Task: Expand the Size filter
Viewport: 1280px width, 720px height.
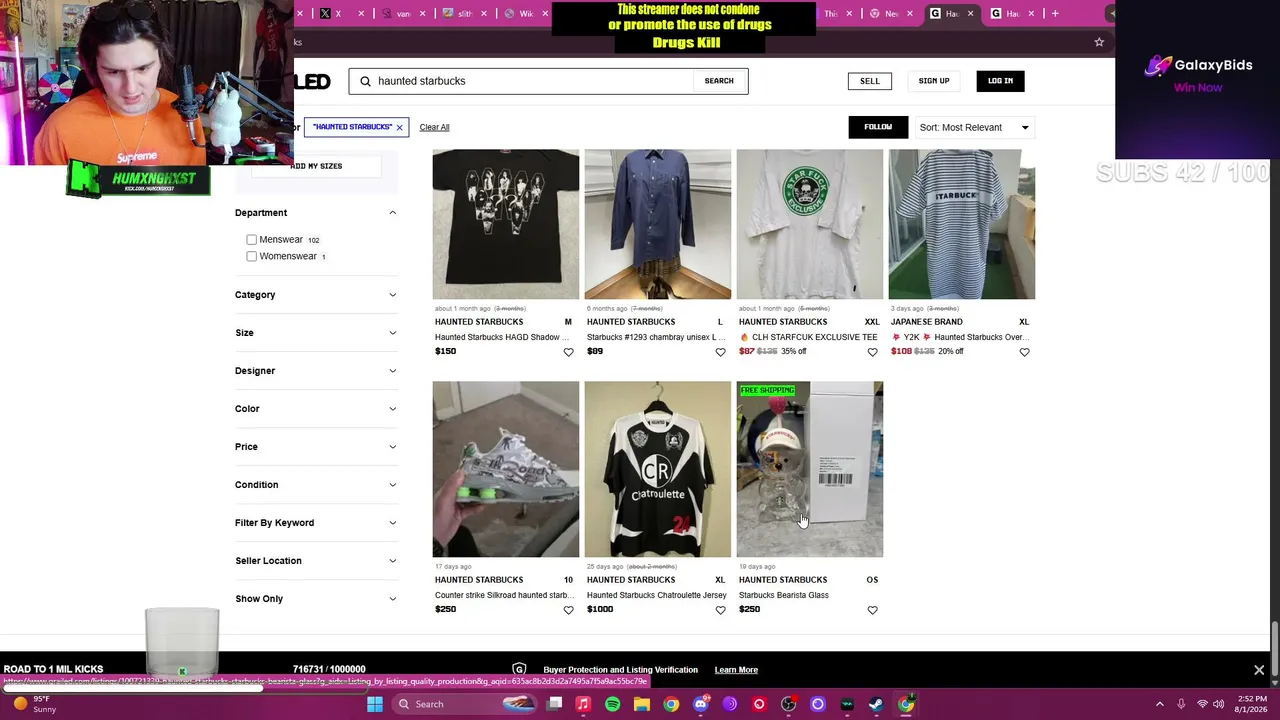Action: click(315, 333)
